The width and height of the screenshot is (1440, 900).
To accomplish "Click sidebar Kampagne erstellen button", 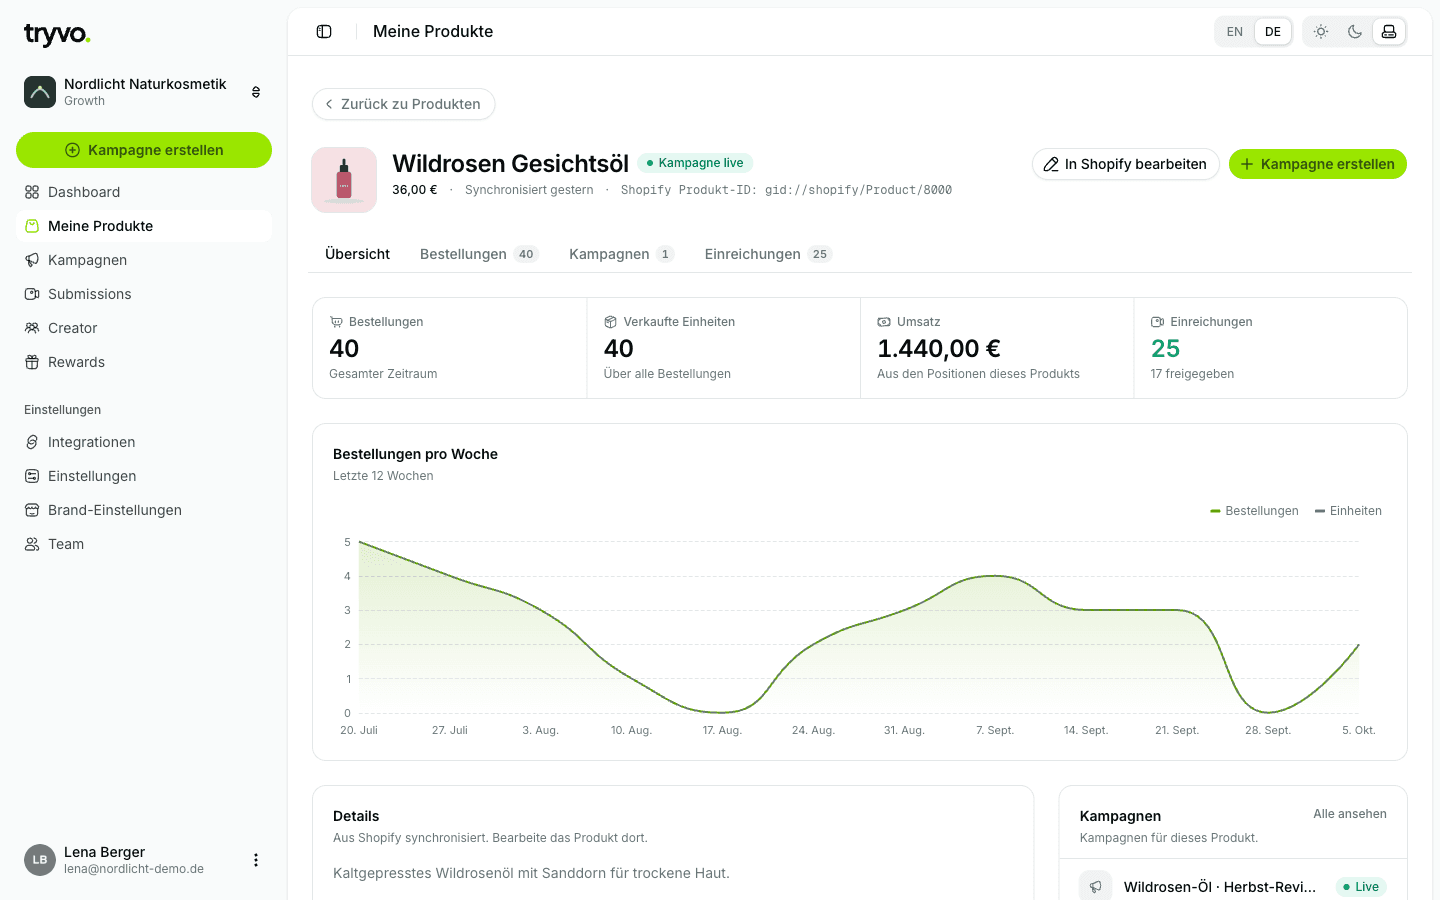I will point(144,150).
